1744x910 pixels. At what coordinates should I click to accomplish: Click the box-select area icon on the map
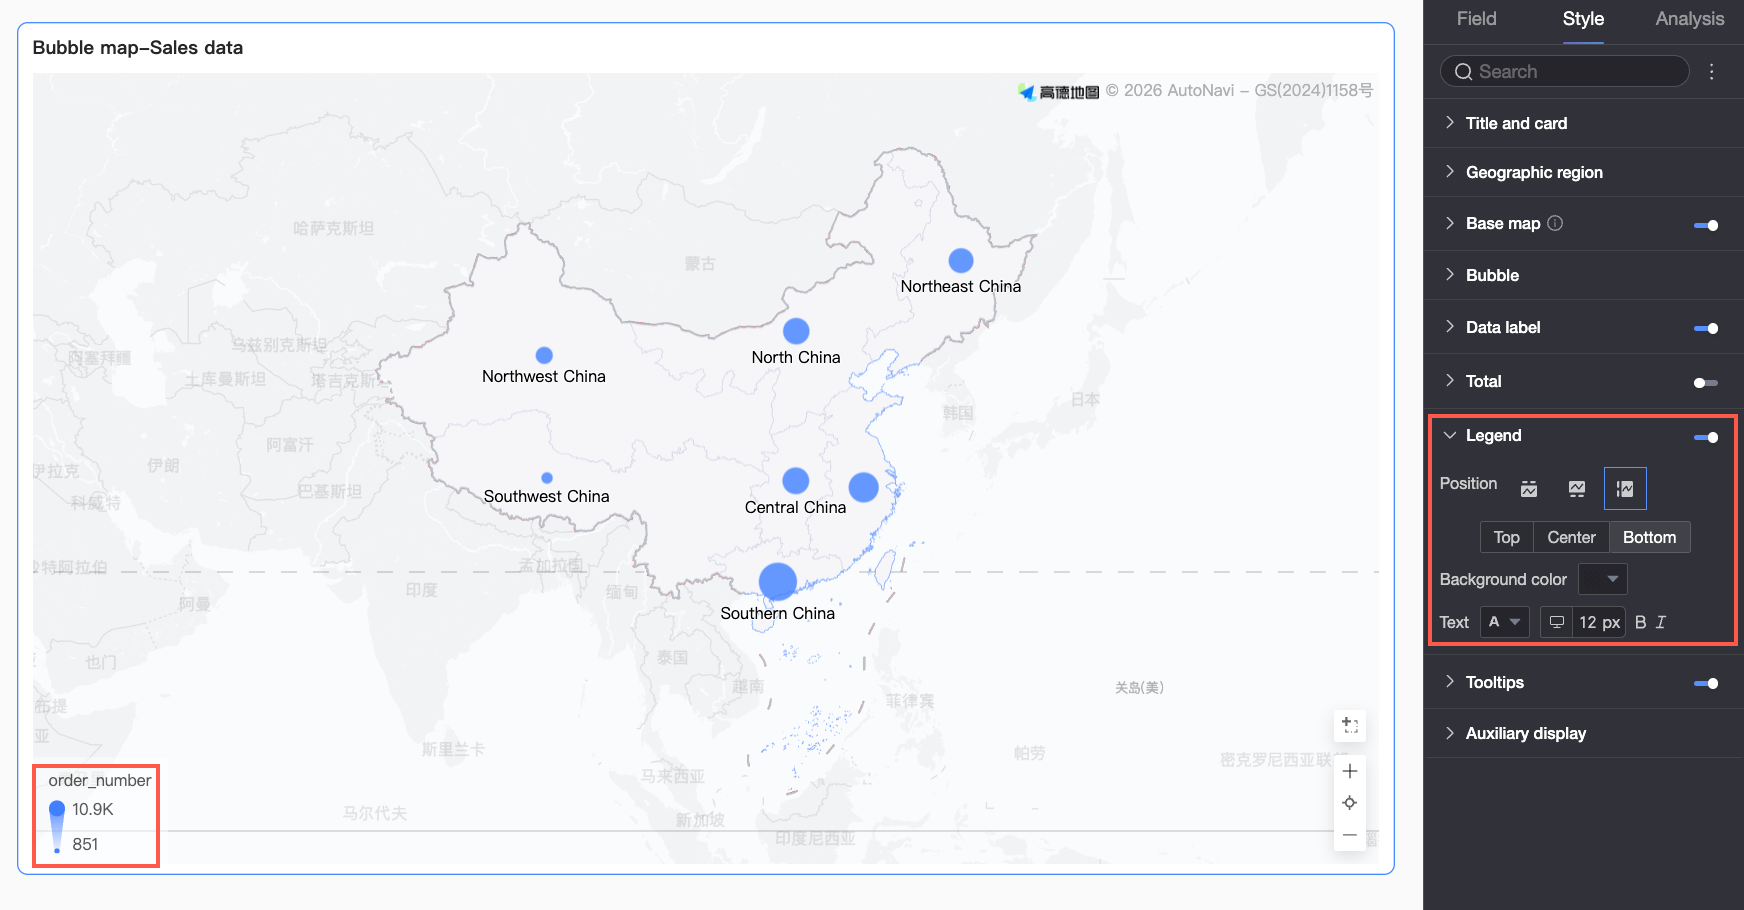1350,725
